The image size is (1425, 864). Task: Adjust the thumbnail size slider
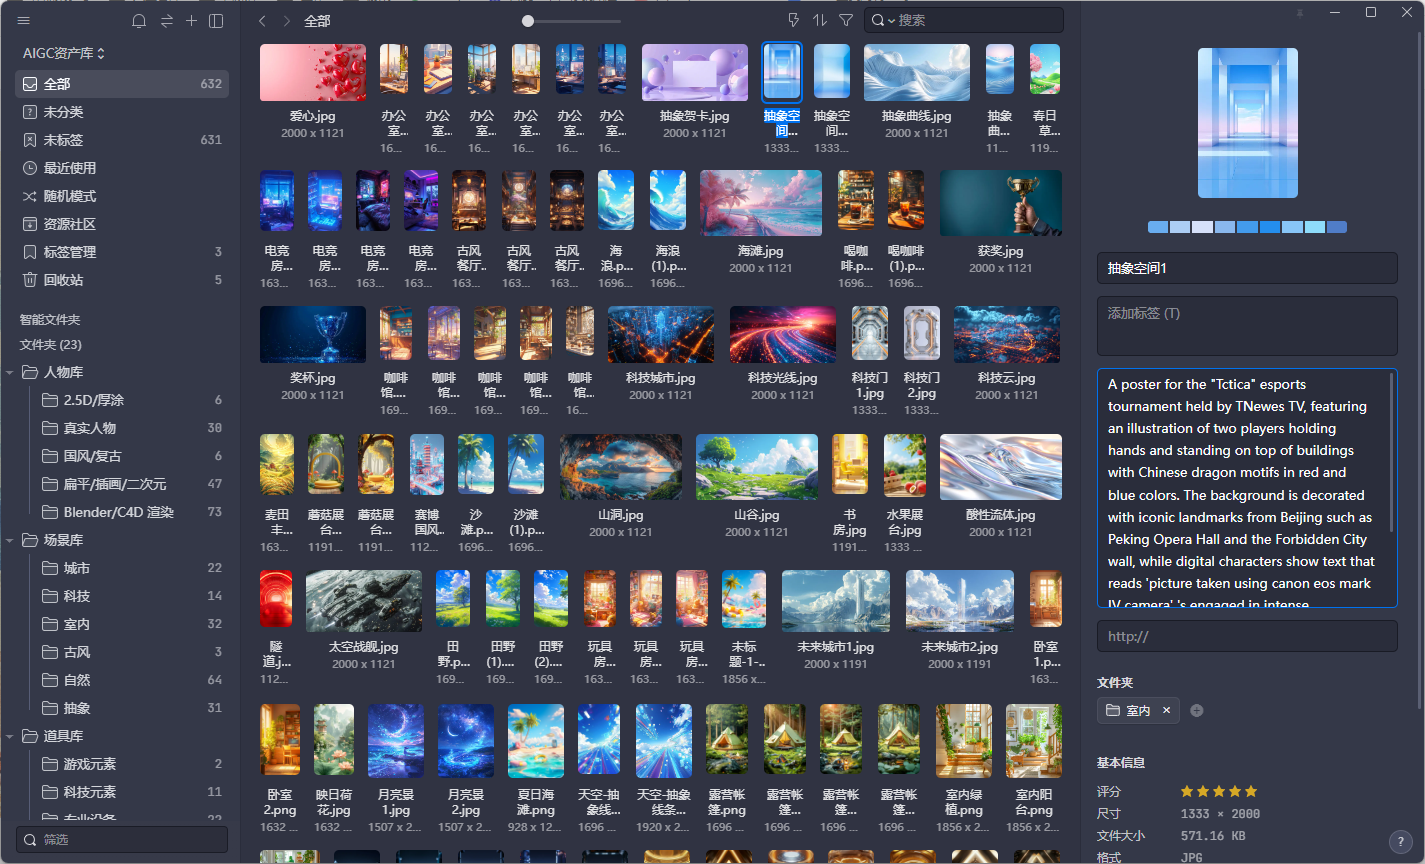point(528,21)
